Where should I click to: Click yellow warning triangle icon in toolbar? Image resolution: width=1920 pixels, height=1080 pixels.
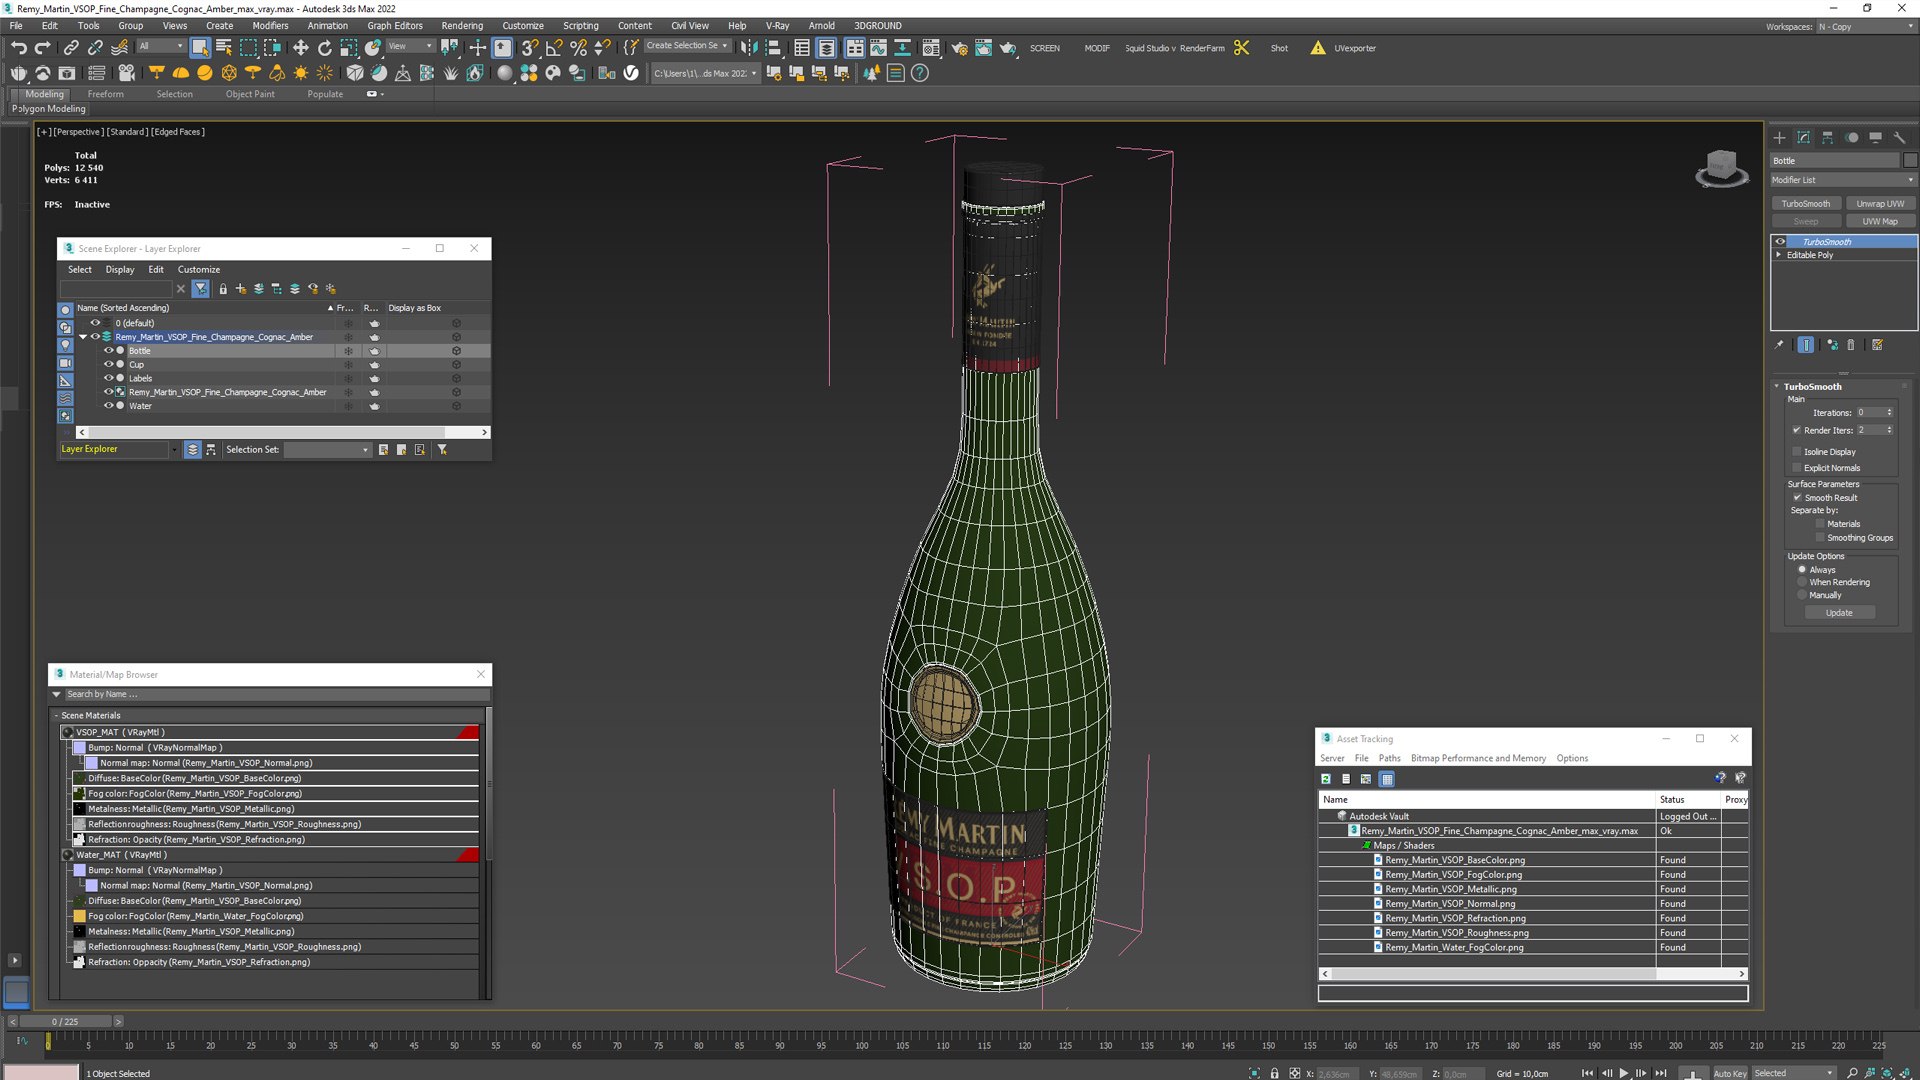[x=1318, y=48]
